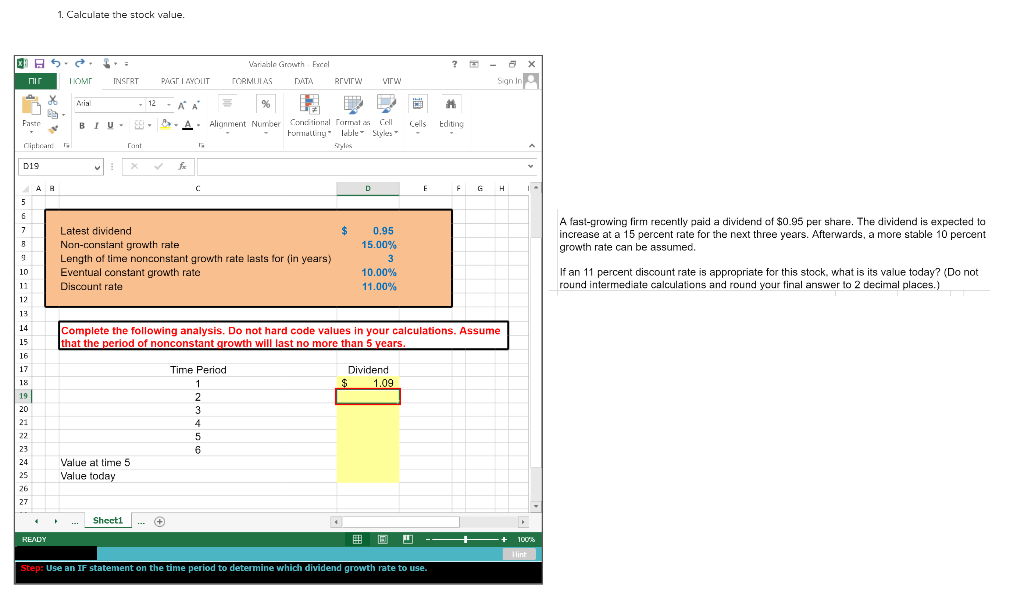Open the font size dropdown
The height and width of the screenshot is (589, 1024).
(x=168, y=103)
